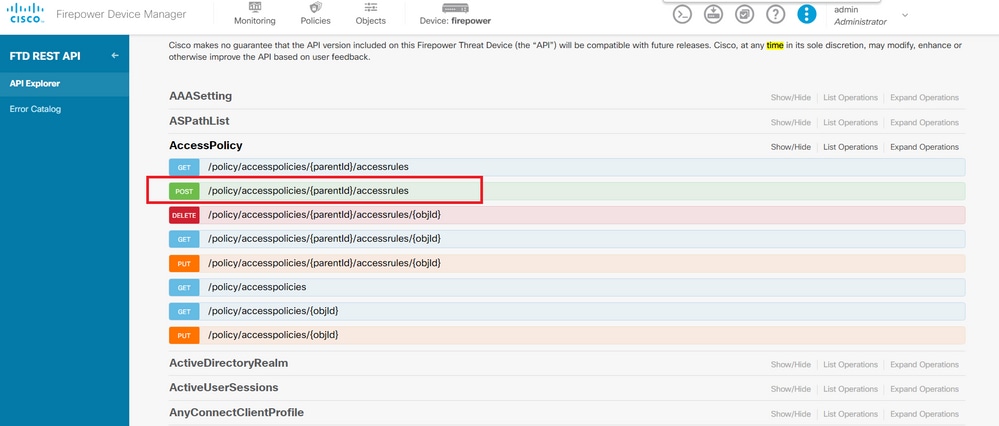Expand the POST accessrules operation
Viewport: 999px width, 426px height.
pos(308,190)
